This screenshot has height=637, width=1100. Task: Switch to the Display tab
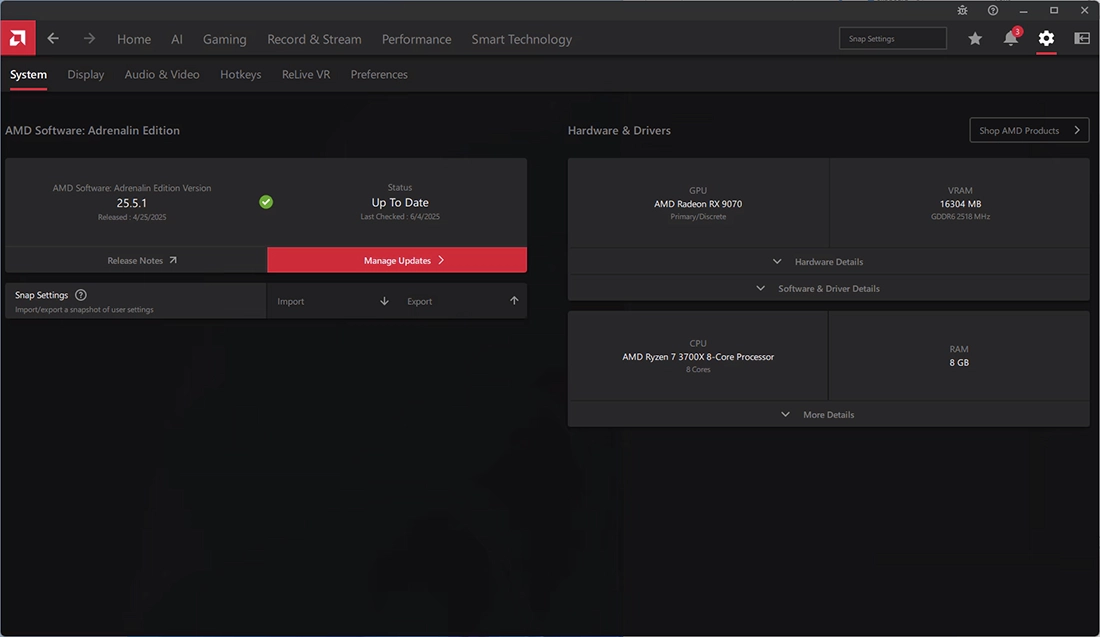coord(85,74)
